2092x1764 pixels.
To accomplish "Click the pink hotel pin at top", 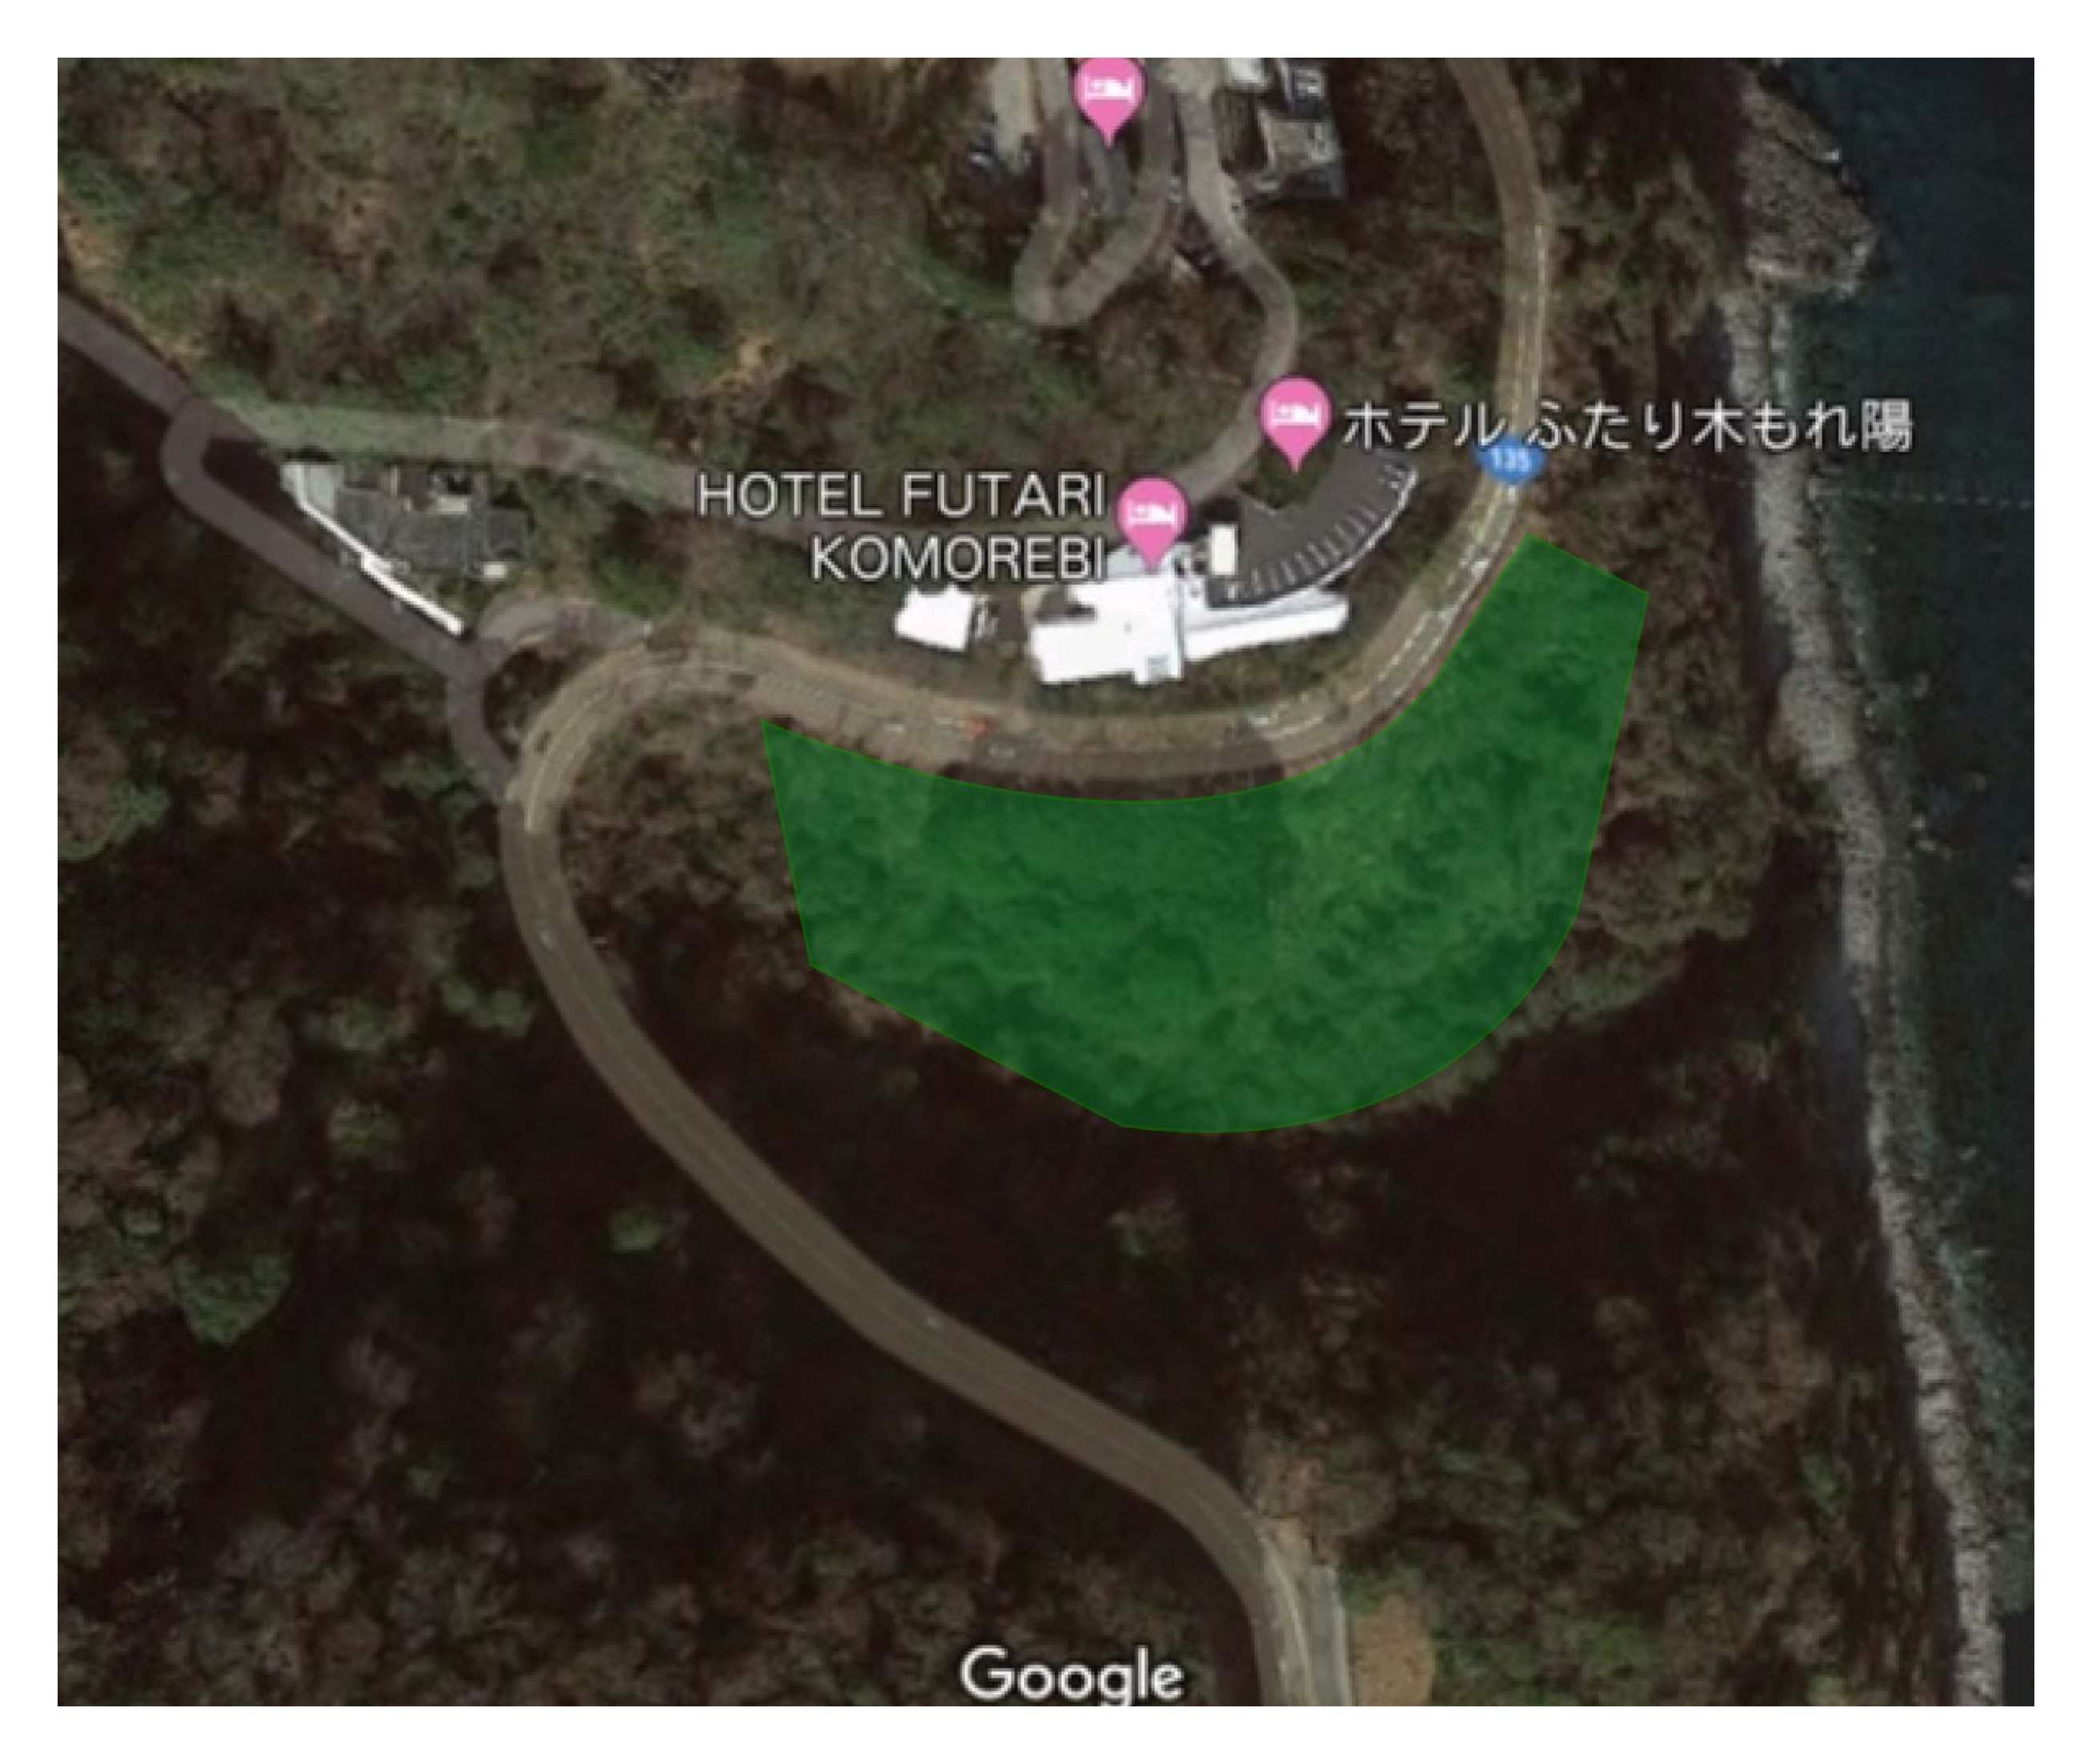I will (1108, 97).
